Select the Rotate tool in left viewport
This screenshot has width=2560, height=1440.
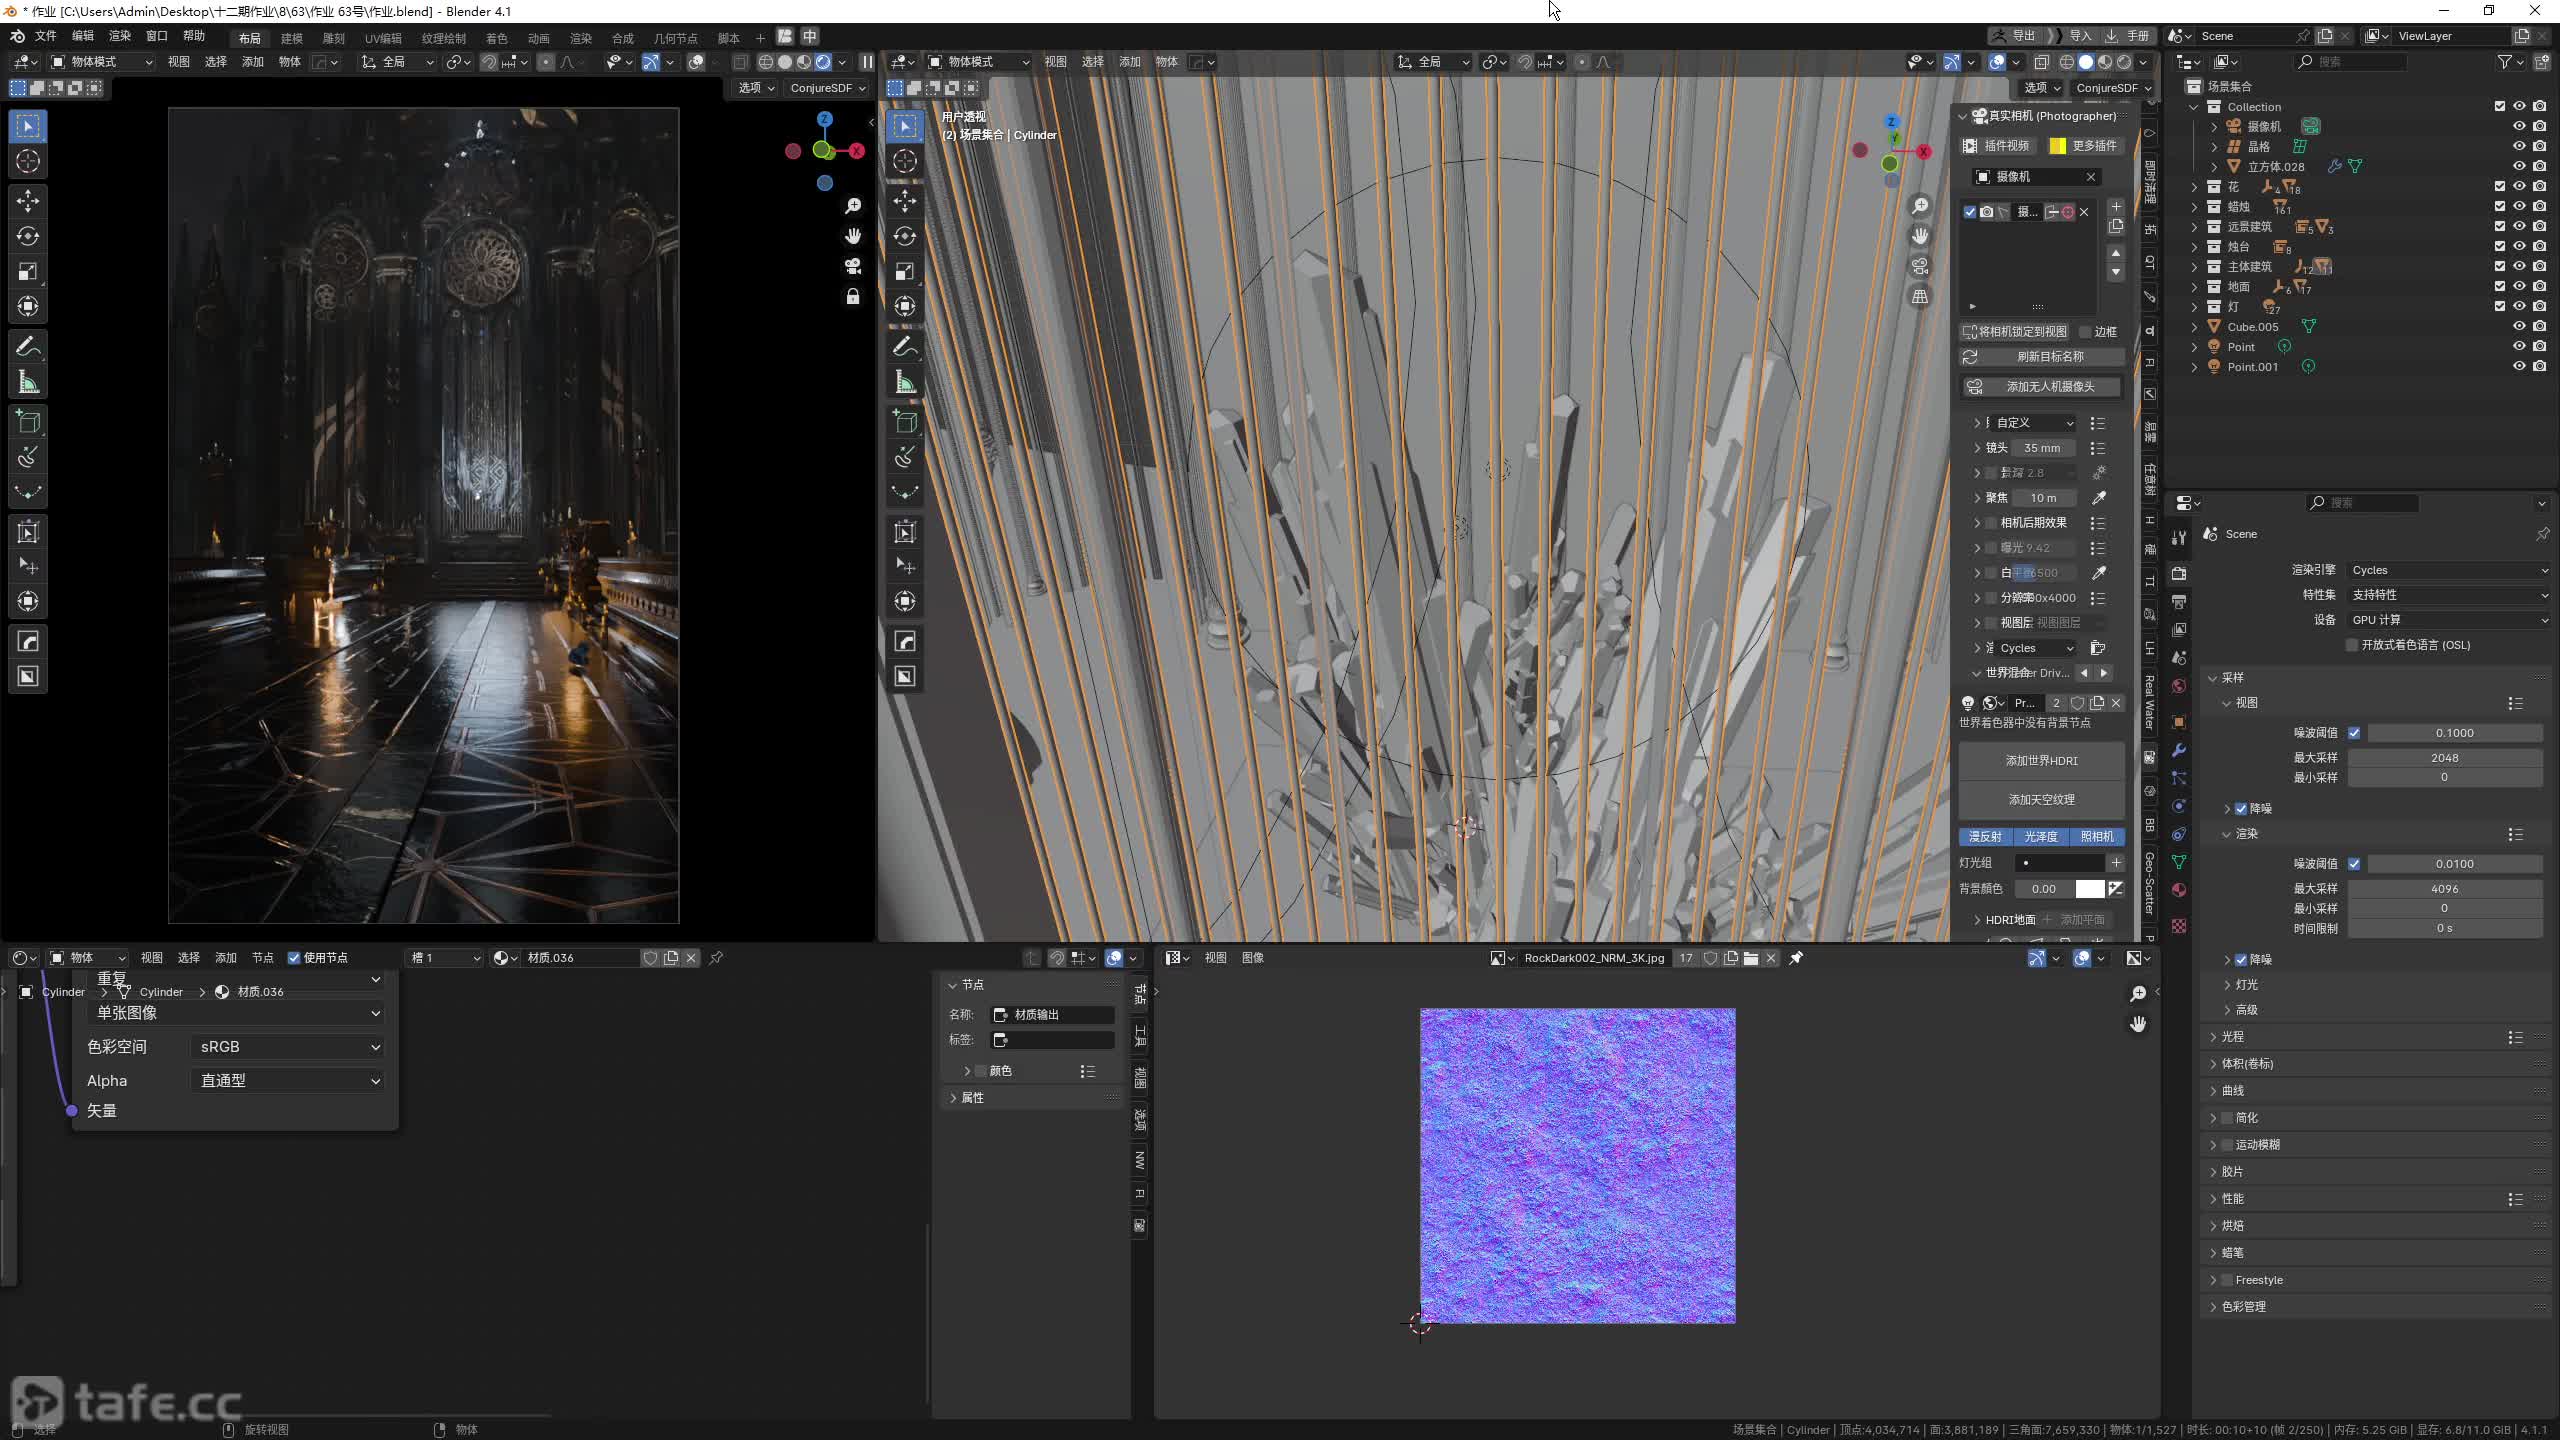(28, 236)
